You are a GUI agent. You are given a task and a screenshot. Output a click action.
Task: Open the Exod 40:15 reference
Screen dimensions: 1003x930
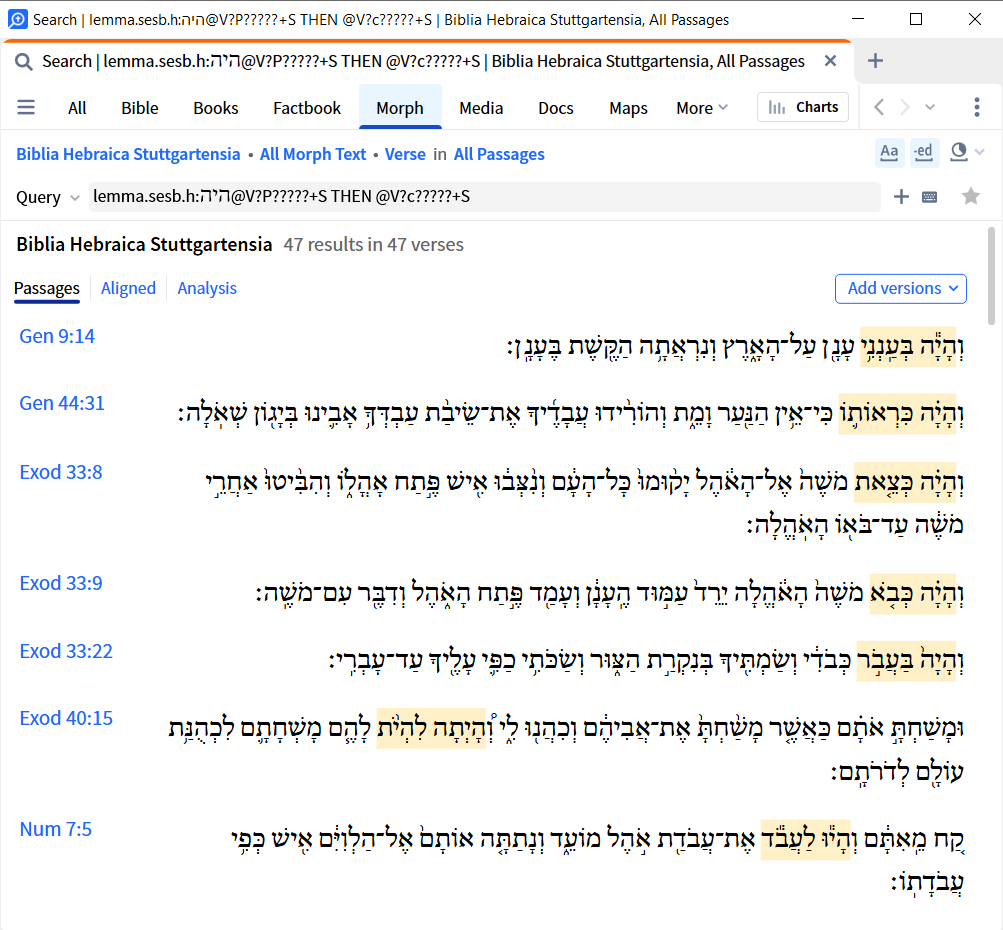pos(66,718)
